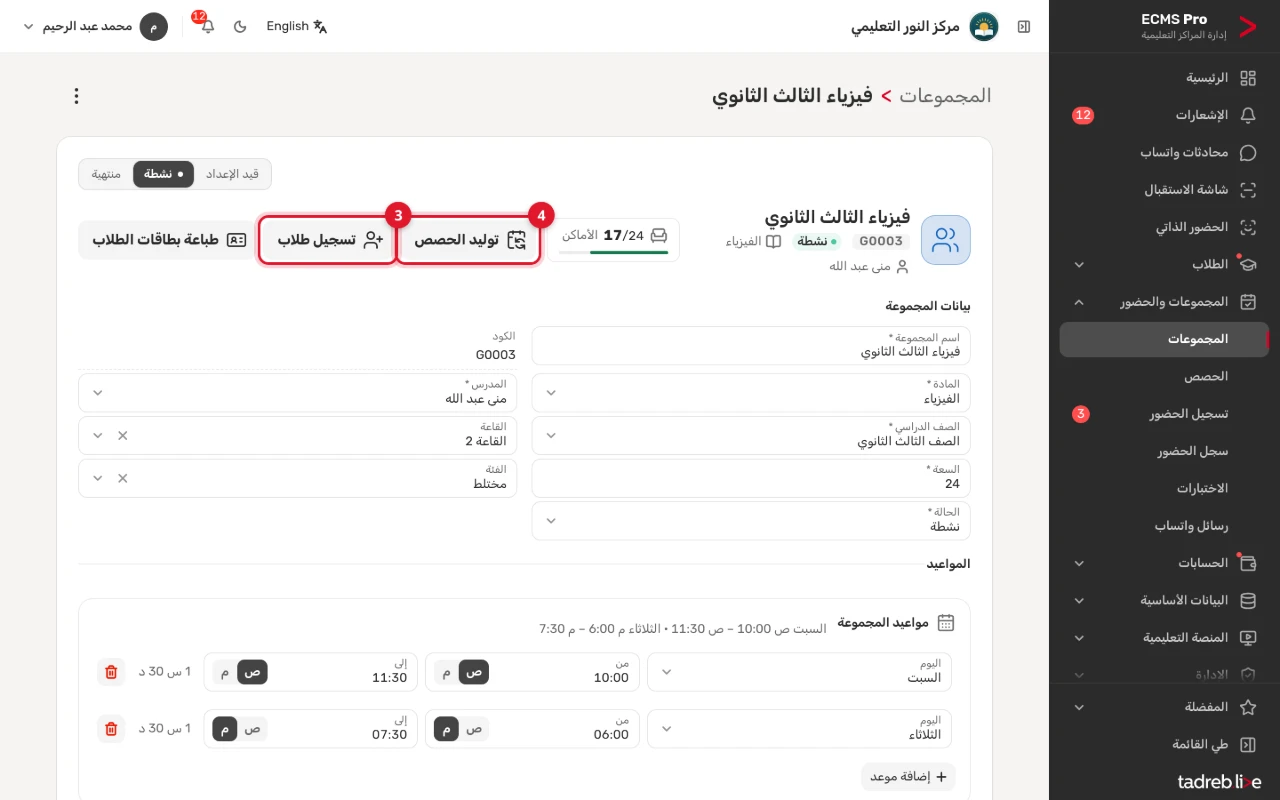Click تسجيل طلاب button
The height and width of the screenshot is (800, 1280).
[328, 240]
